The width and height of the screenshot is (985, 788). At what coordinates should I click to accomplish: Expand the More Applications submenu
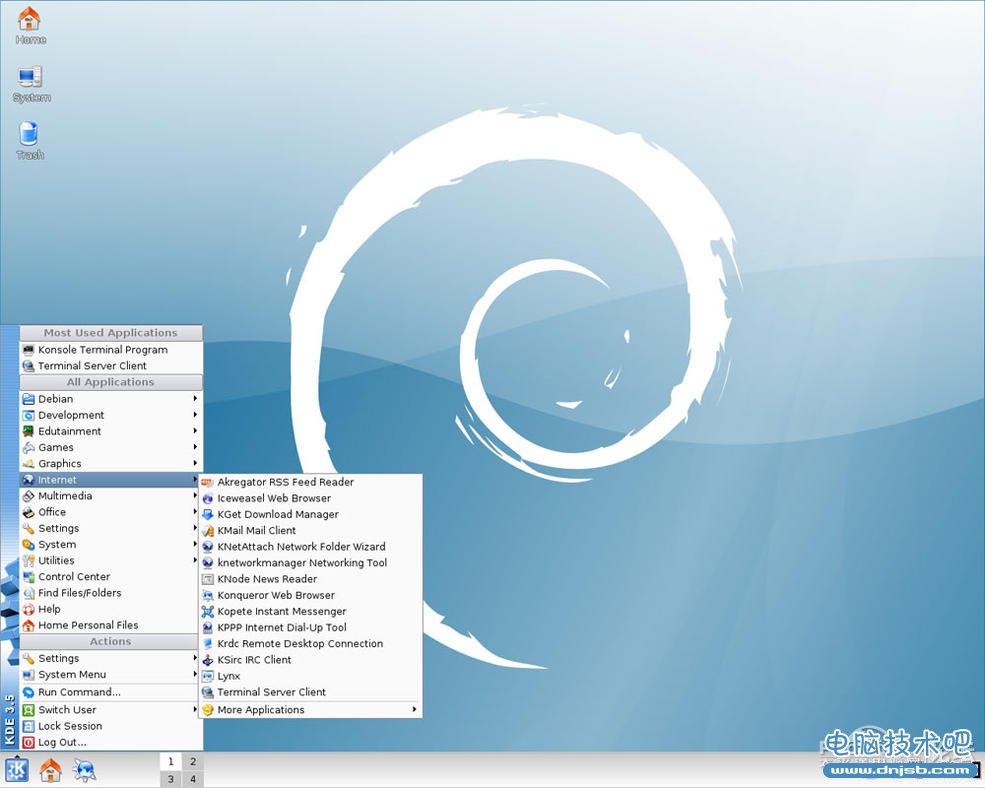(260, 710)
